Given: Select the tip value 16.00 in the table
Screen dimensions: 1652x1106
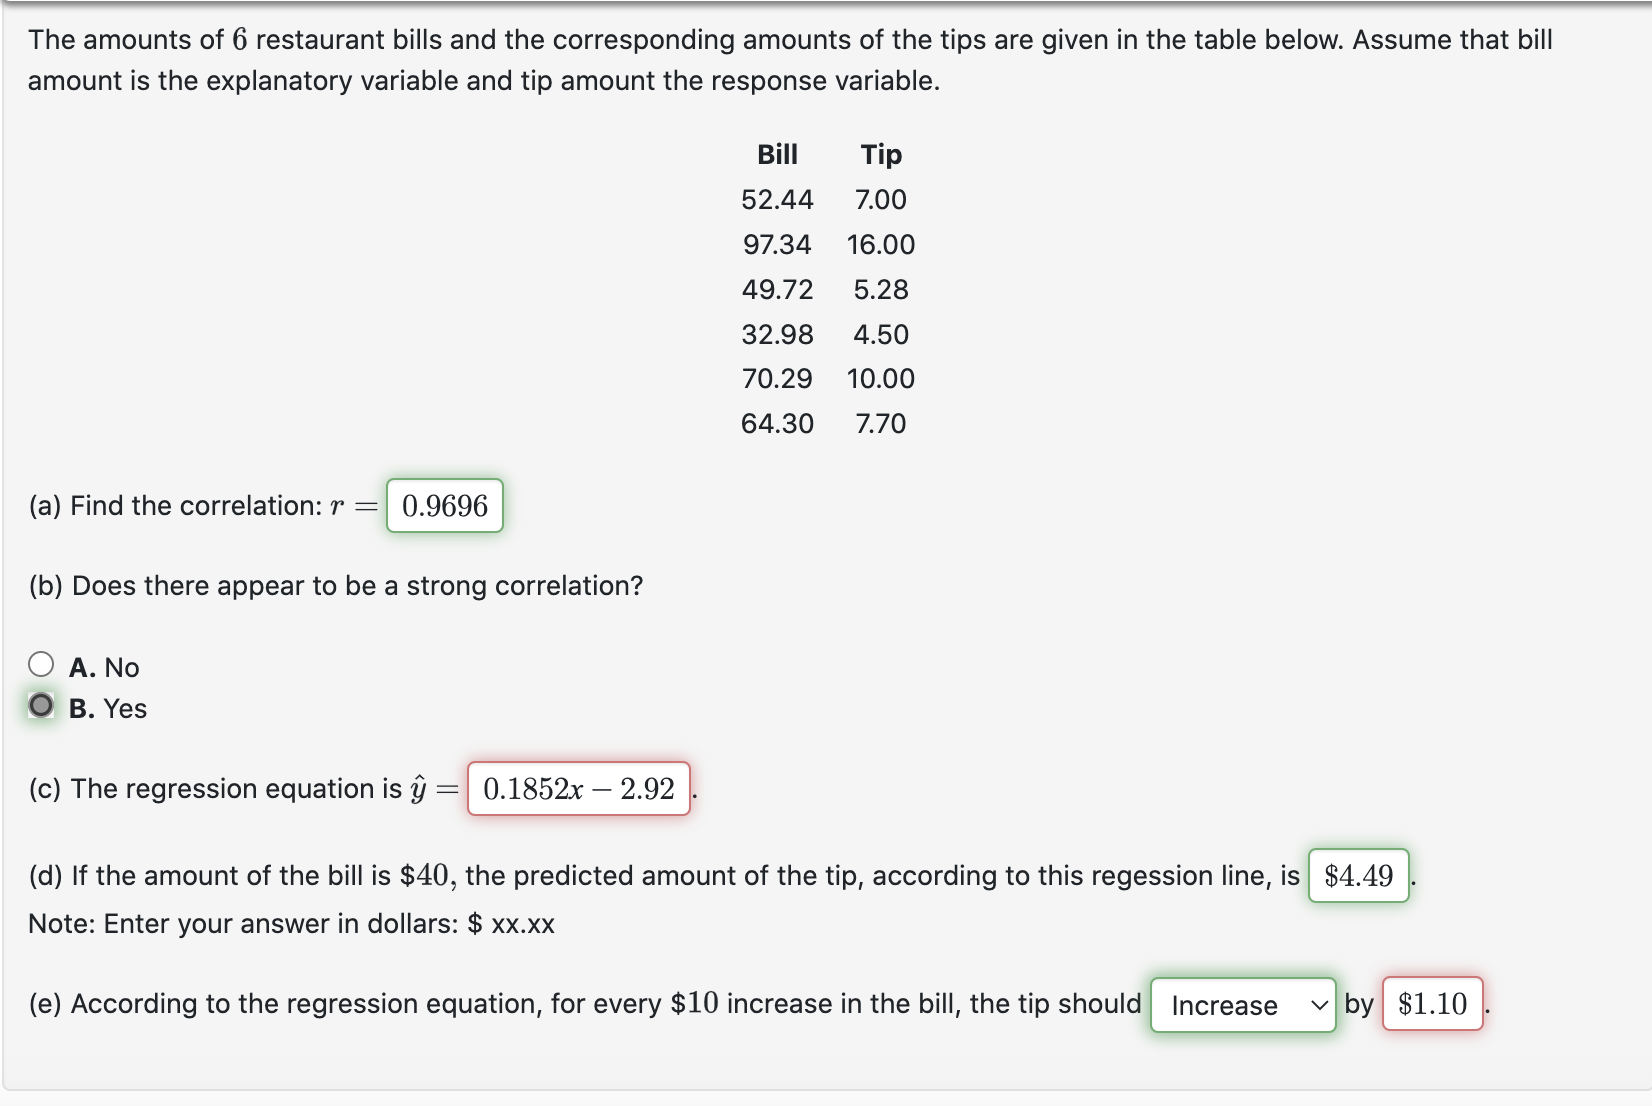Looking at the screenshot, I should pyautogui.click(x=880, y=244).
